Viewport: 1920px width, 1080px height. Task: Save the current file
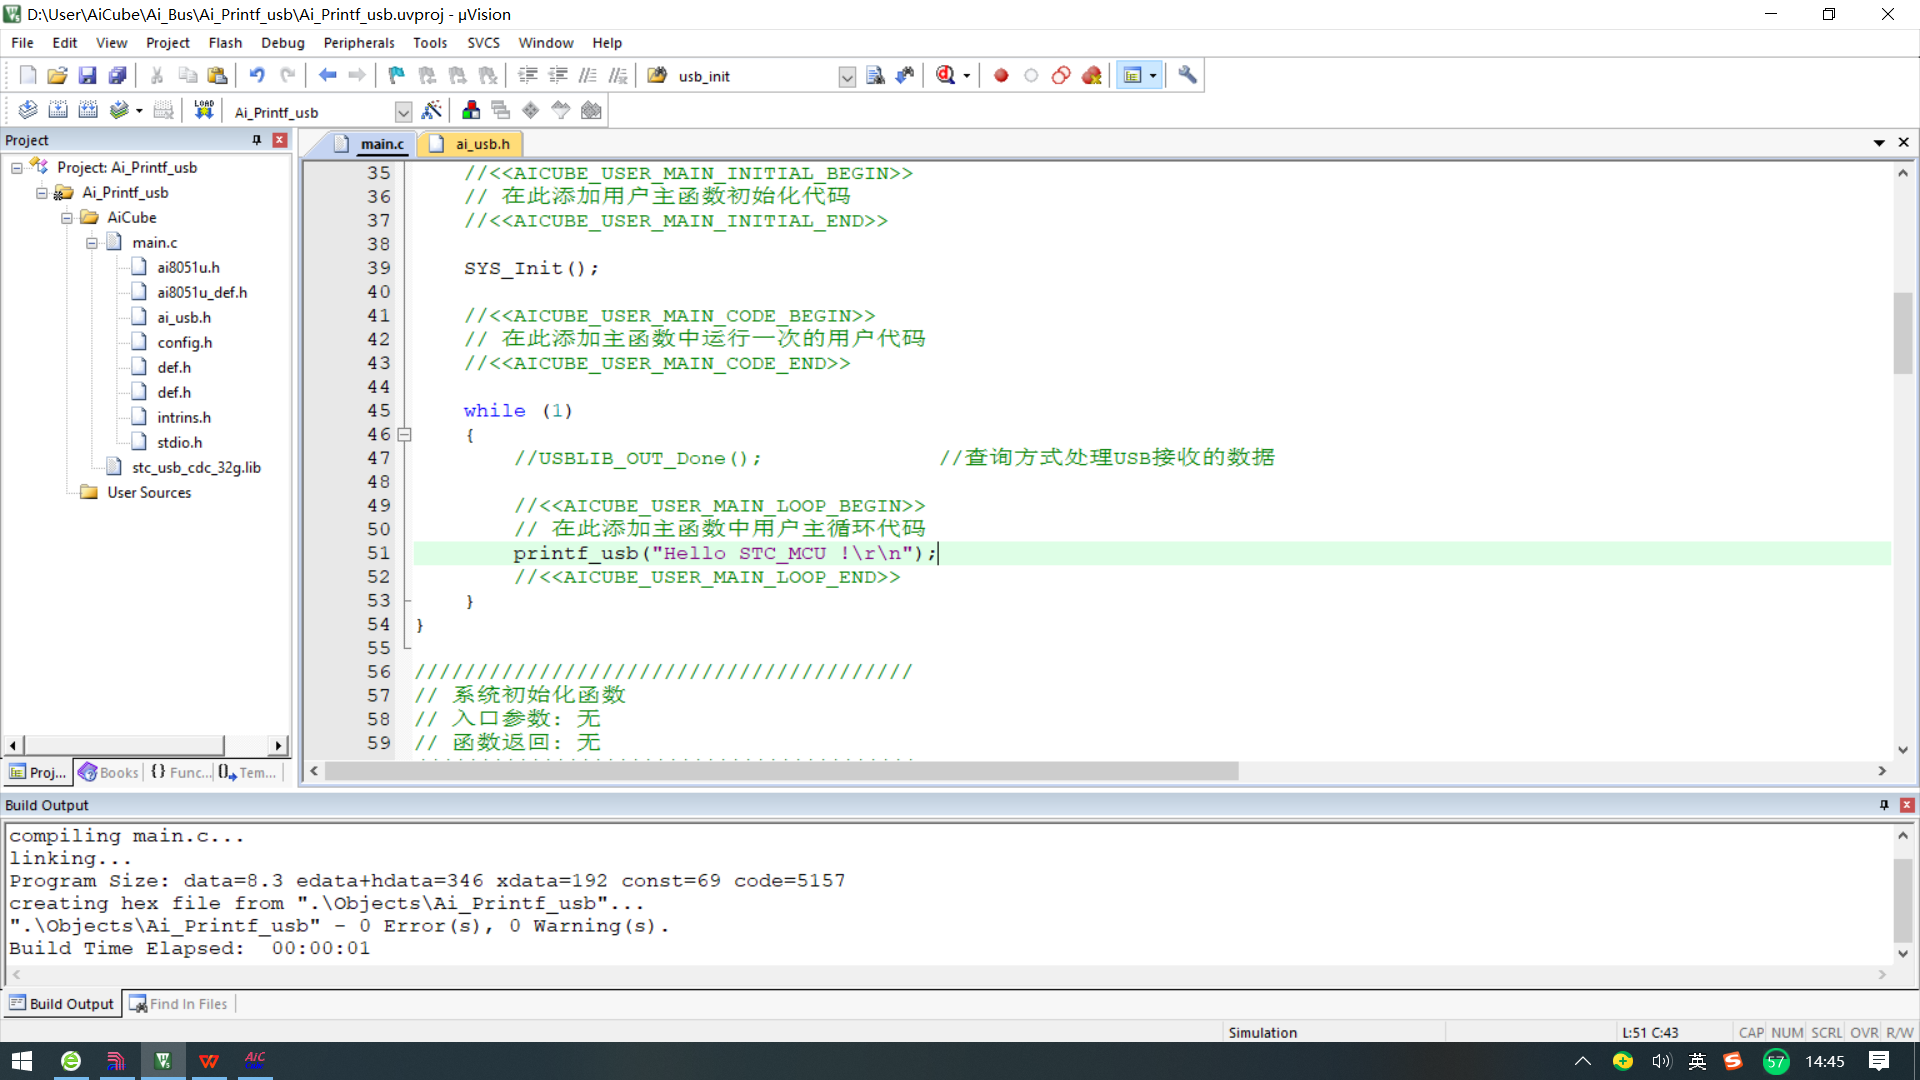[88, 76]
